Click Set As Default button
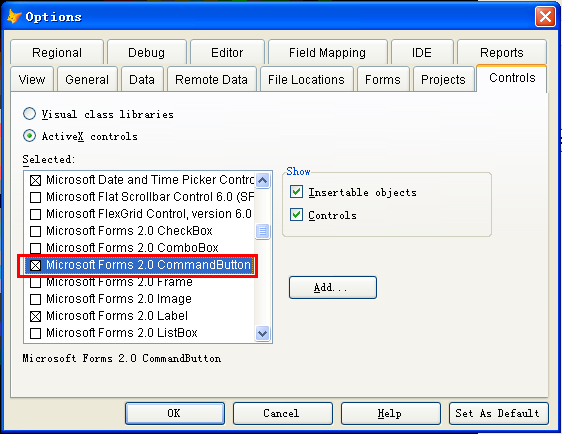The width and height of the screenshot is (562, 434). click(x=499, y=414)
